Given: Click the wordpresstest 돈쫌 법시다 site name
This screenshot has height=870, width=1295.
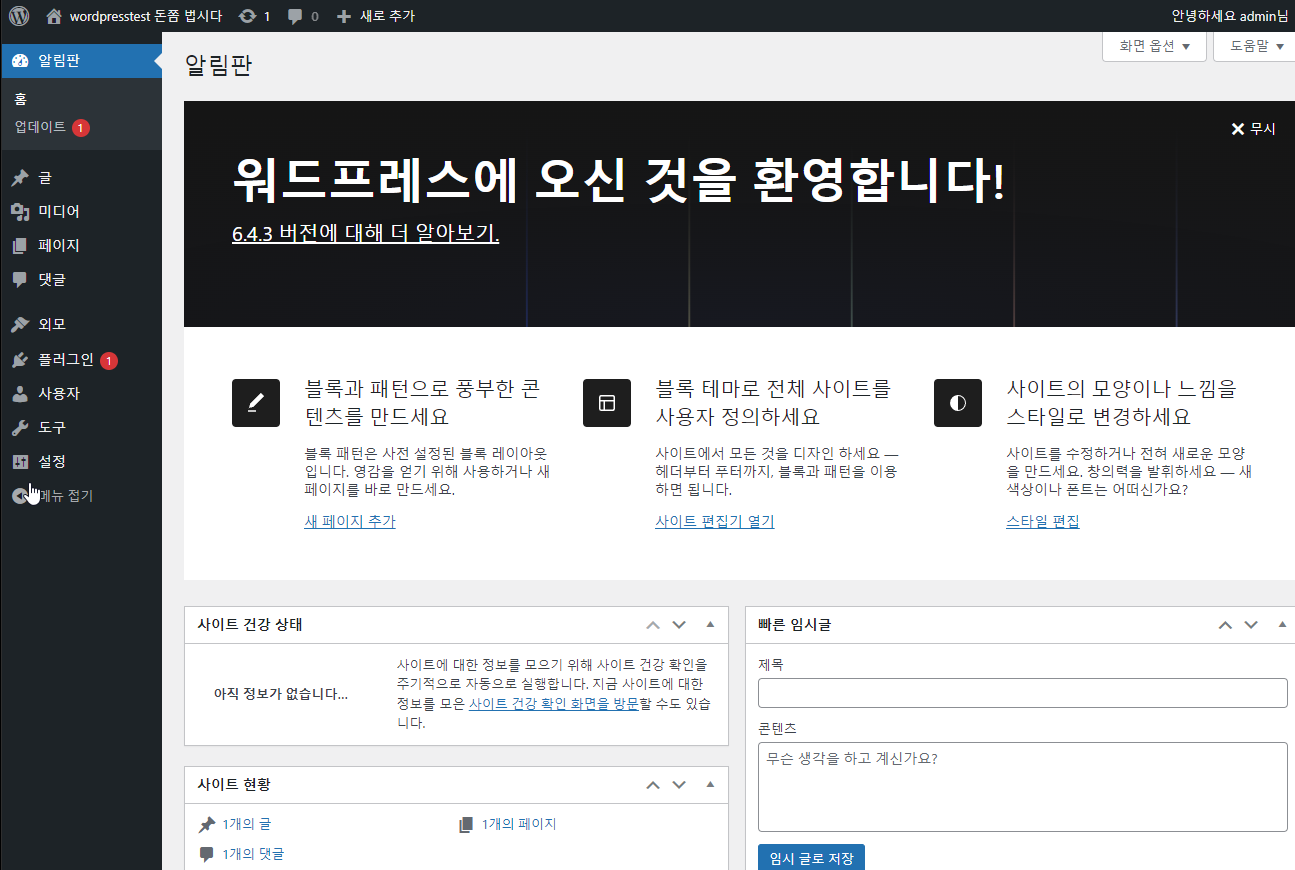Looking at the screenshot, I should 146,16.
